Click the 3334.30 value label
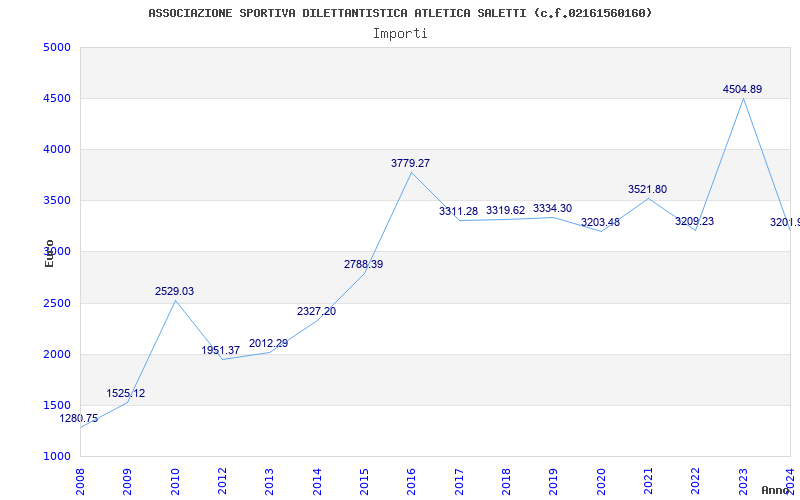This screenshot has width=800, height=500. (x=552, y=209)
